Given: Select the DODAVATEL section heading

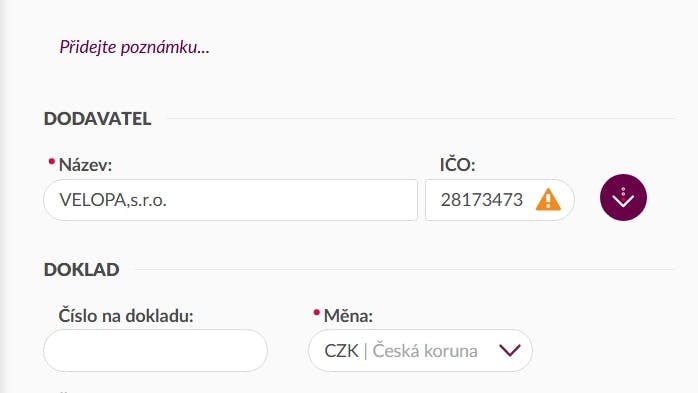Looking at the screenshot, I should click(97, 118).
